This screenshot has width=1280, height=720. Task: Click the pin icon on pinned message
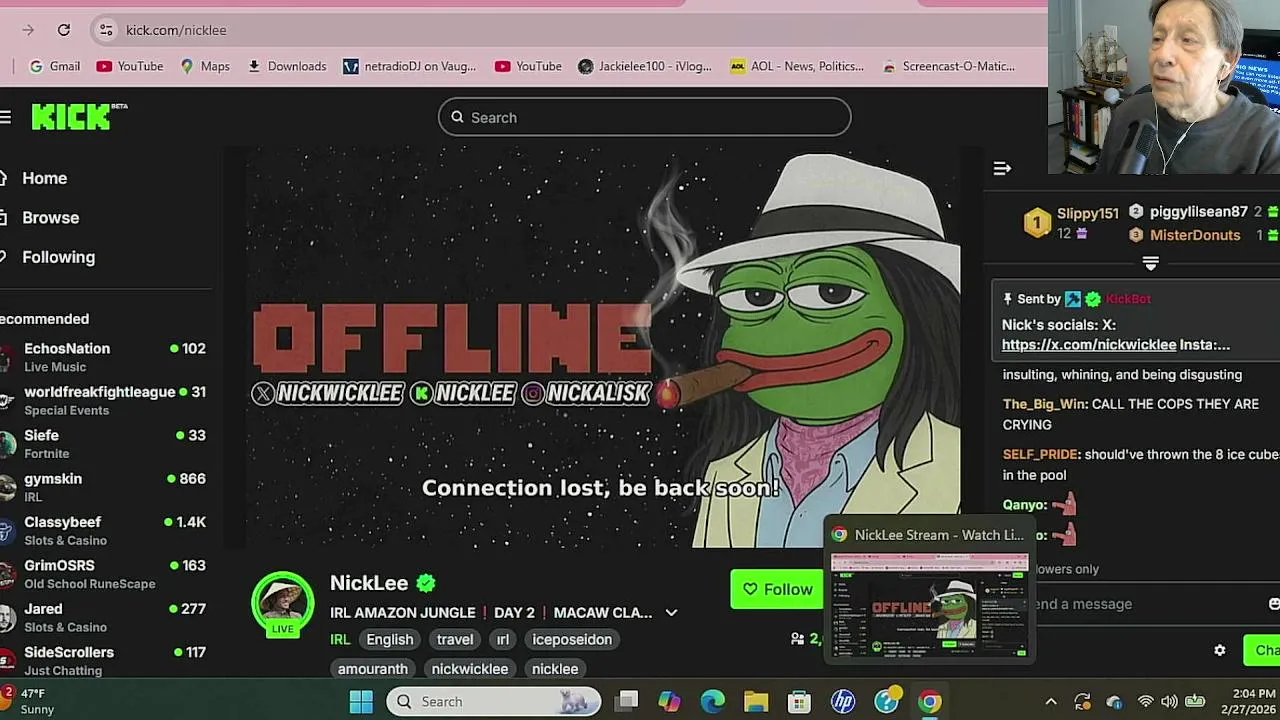pyautogui.click(x=1008, y=299)
